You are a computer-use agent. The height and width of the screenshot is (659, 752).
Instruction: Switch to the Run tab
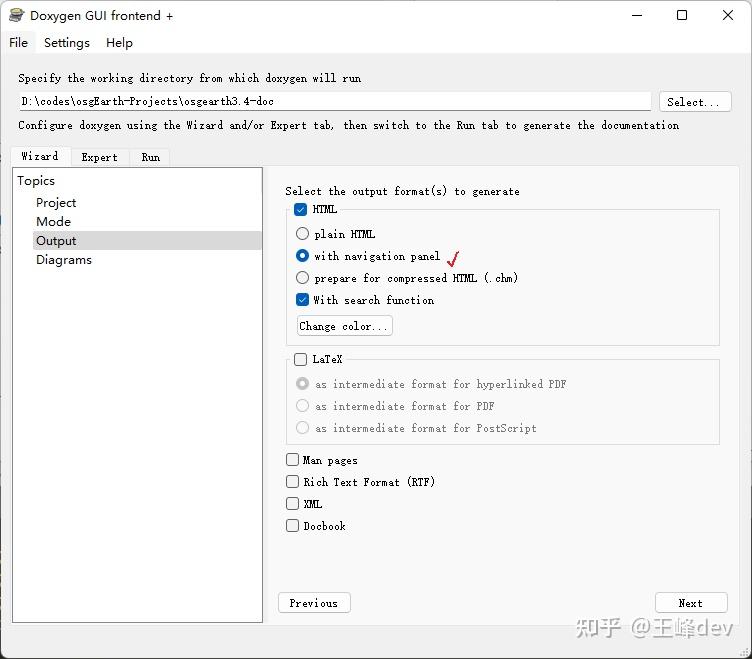pyautogui.click(x=150, y=157)
